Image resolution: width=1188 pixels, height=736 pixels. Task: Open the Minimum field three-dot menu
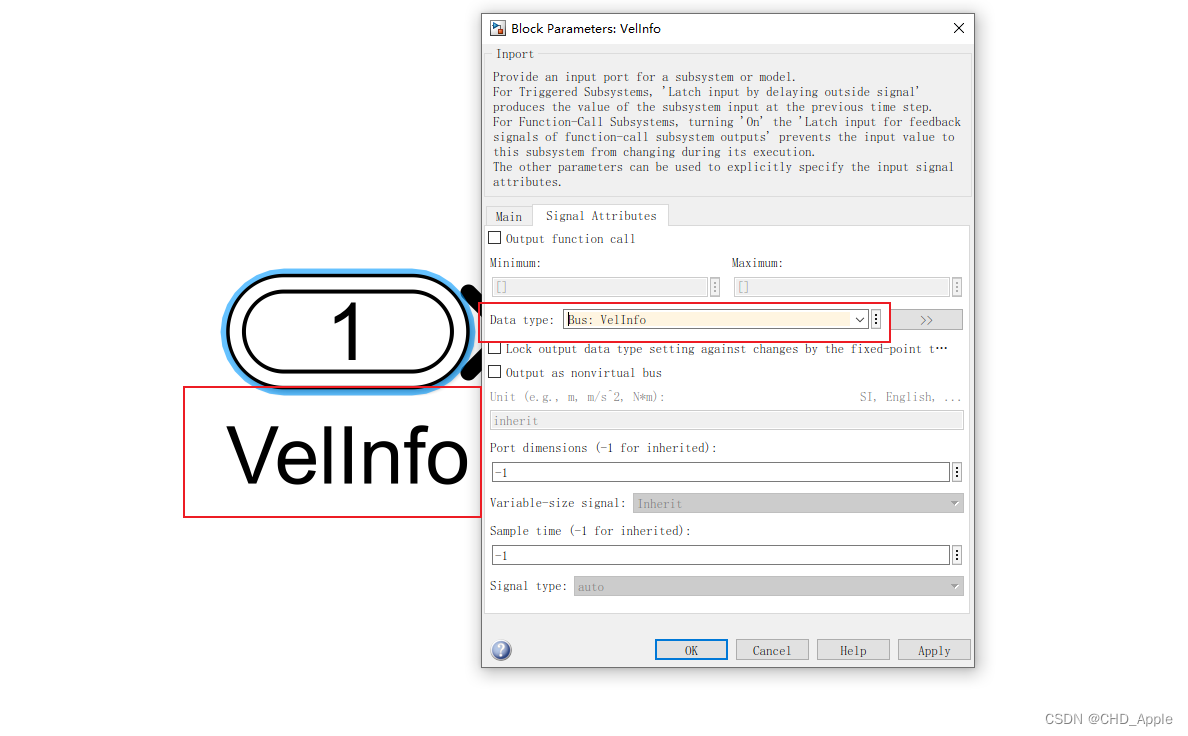[714, 287]
